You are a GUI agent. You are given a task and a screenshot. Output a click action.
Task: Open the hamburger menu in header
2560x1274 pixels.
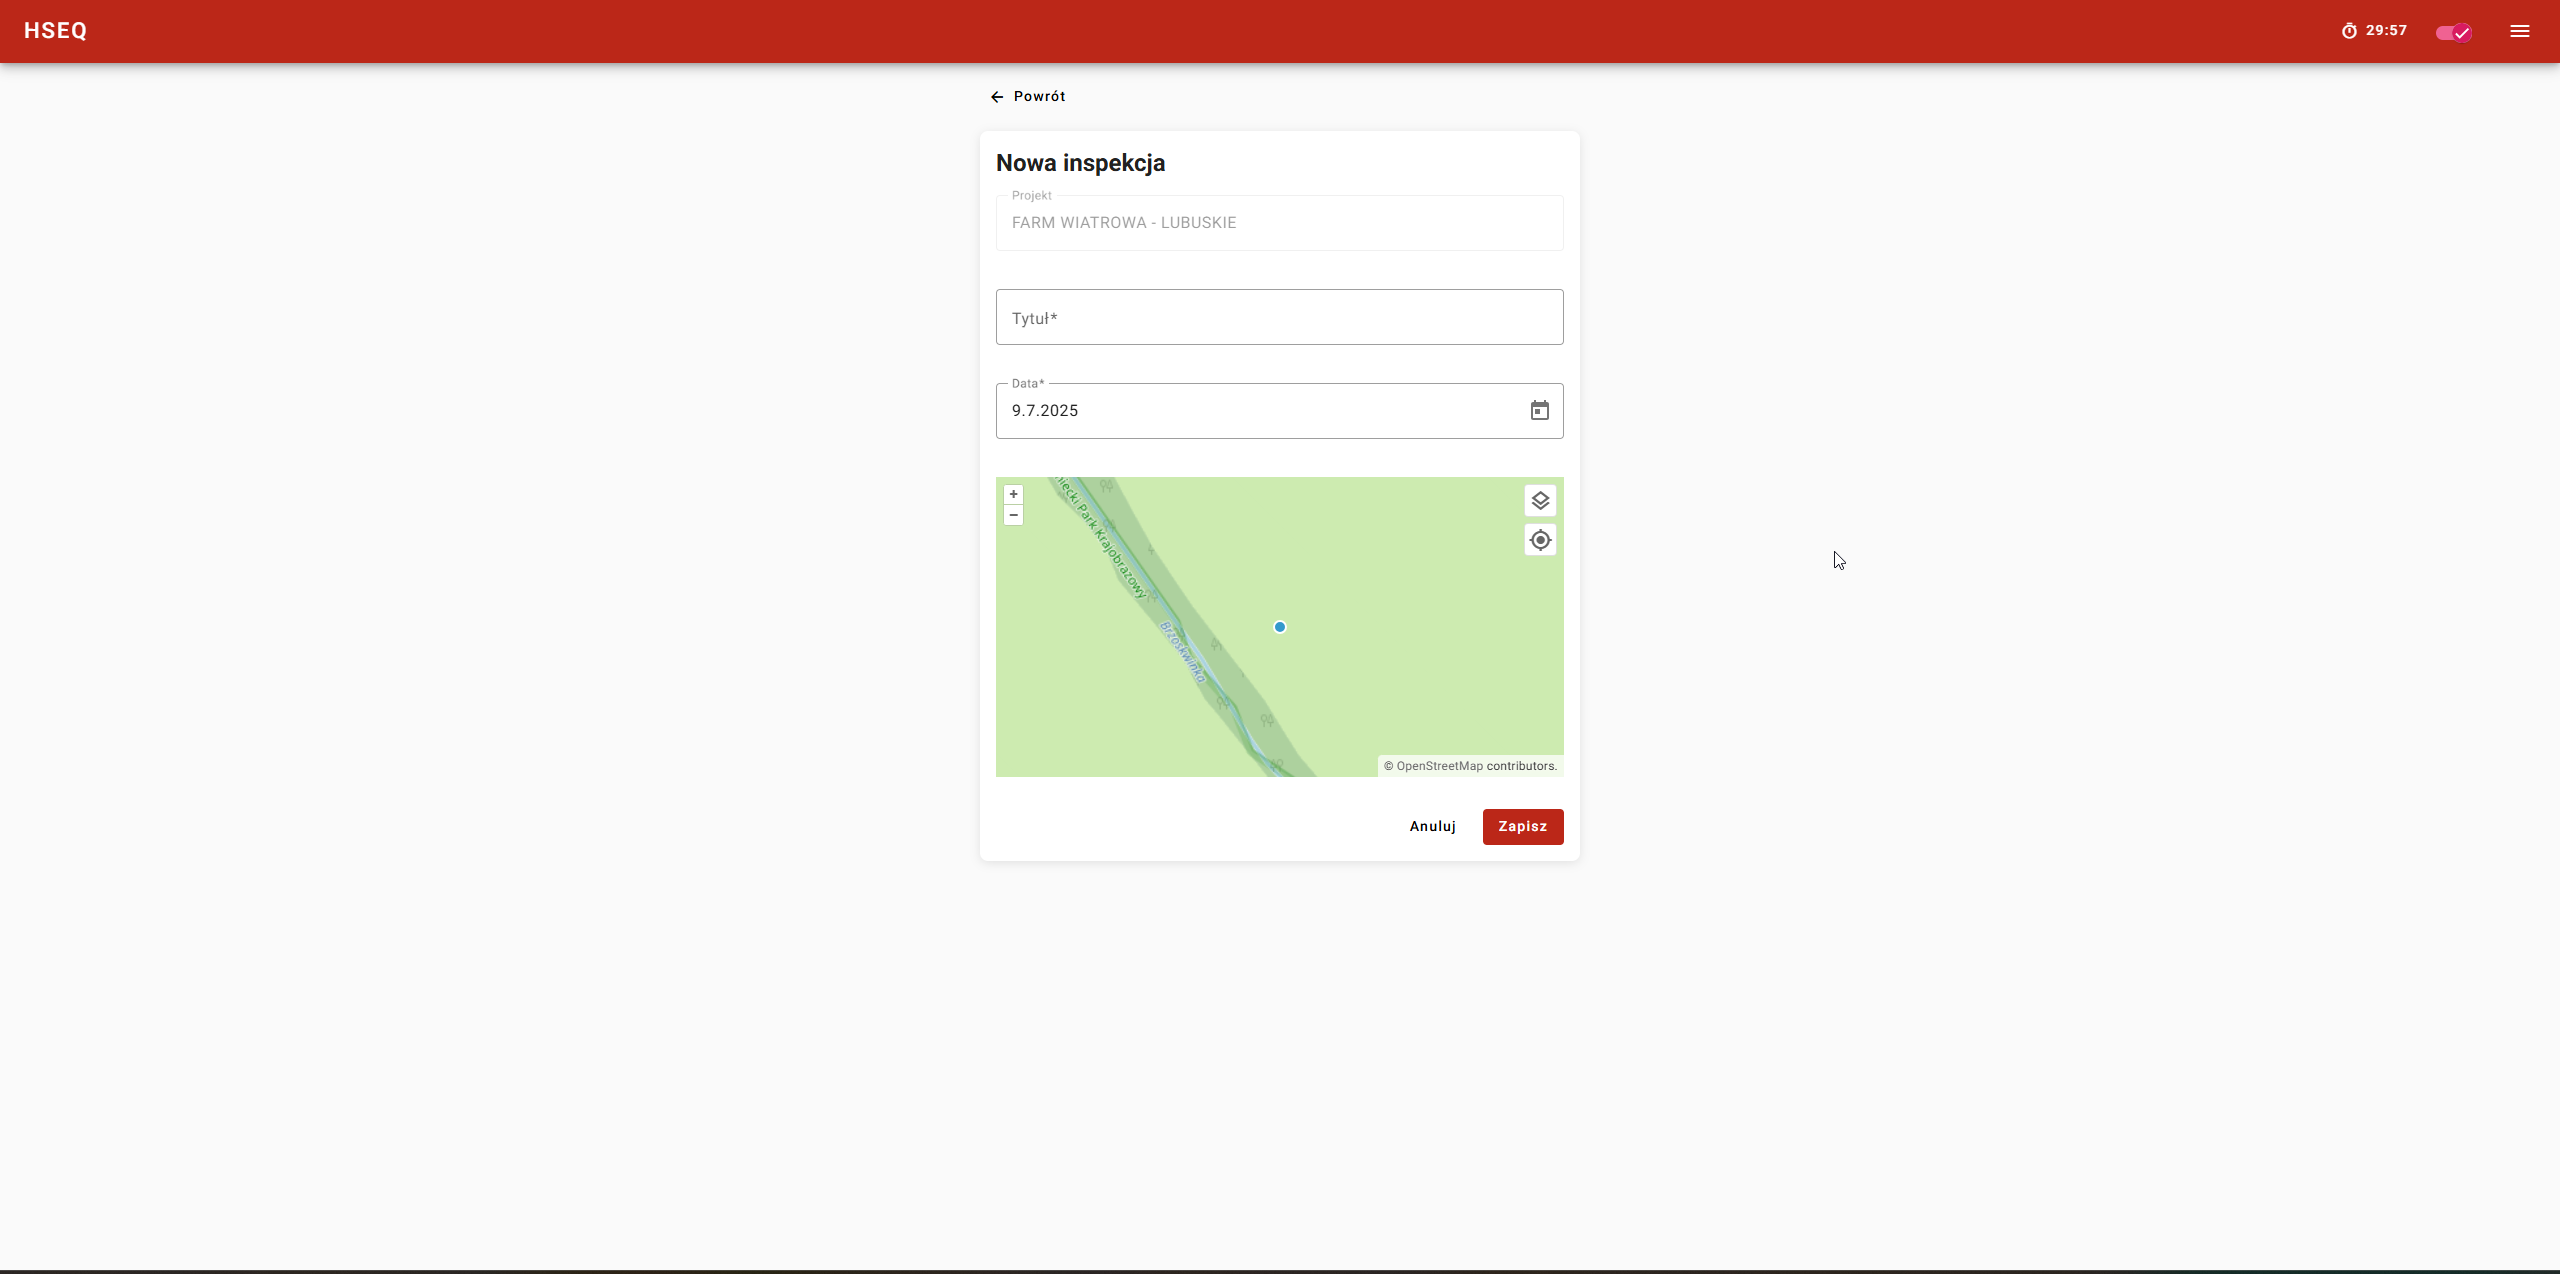coord(2519,31)
